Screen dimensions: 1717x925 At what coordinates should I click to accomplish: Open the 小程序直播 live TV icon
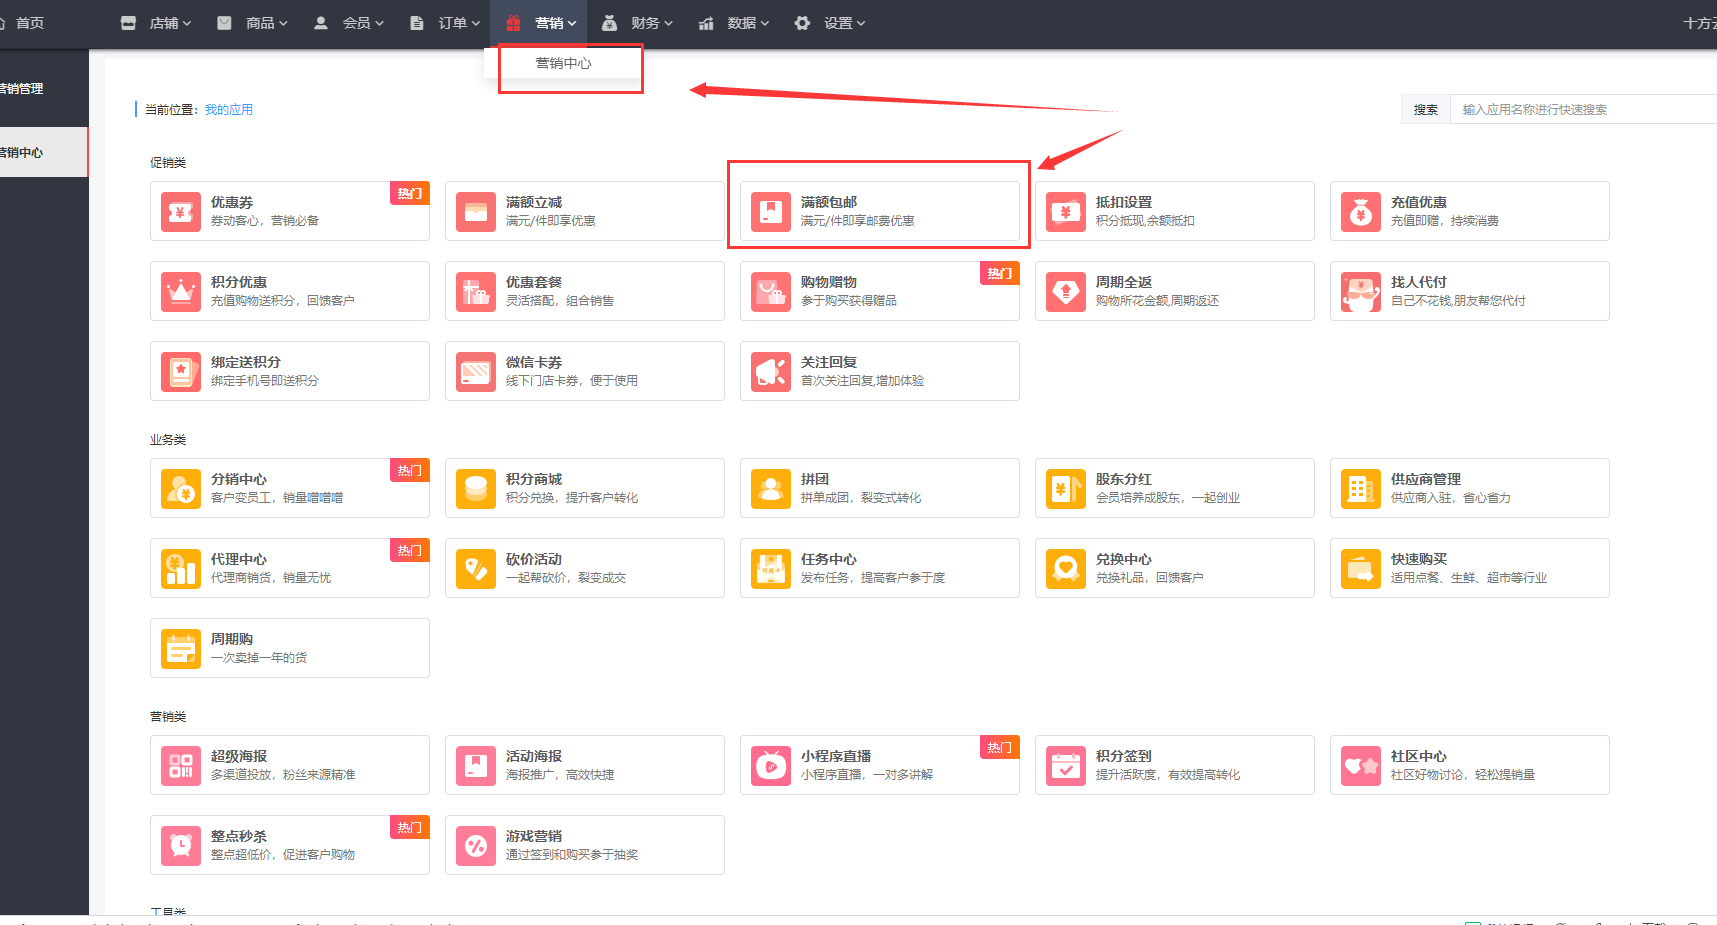click(x=771, y=765)
